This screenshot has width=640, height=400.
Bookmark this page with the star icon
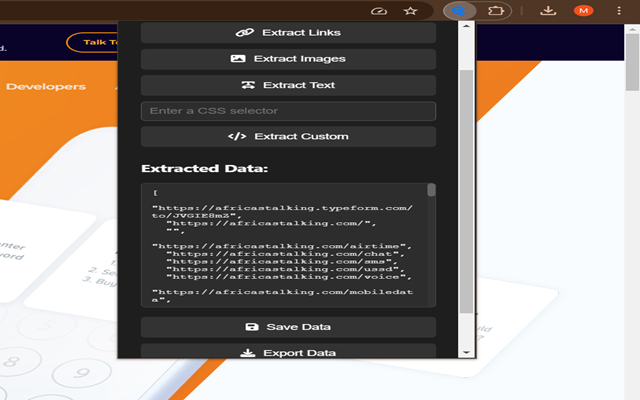coord(411,11)
